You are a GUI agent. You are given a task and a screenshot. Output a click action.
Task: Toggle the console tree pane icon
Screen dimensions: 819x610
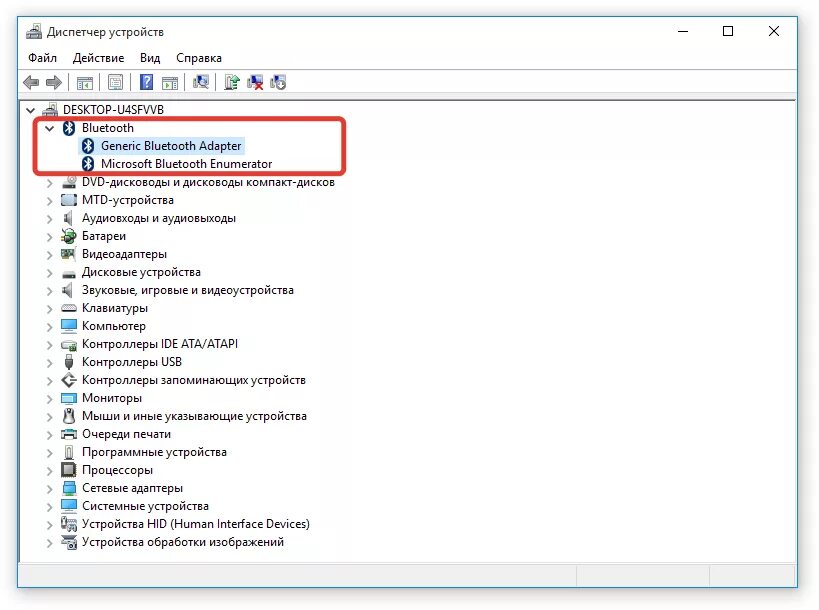point(85,83)
